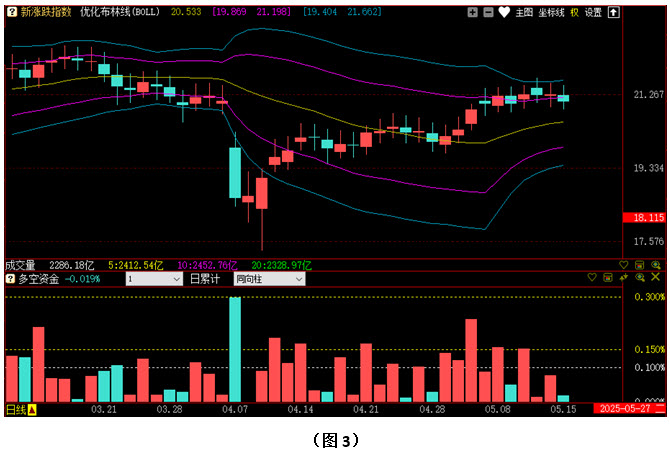Click the large cyan 04.07 candlestick
The width and height of the screenshot is (670, 461).
[235, 173]
